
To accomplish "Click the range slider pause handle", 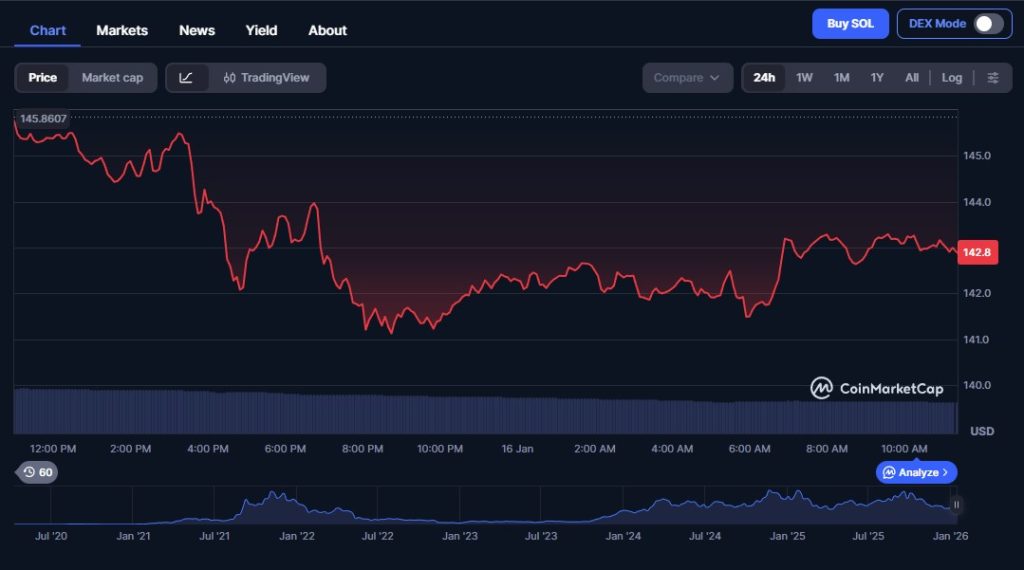I will 956,505.
